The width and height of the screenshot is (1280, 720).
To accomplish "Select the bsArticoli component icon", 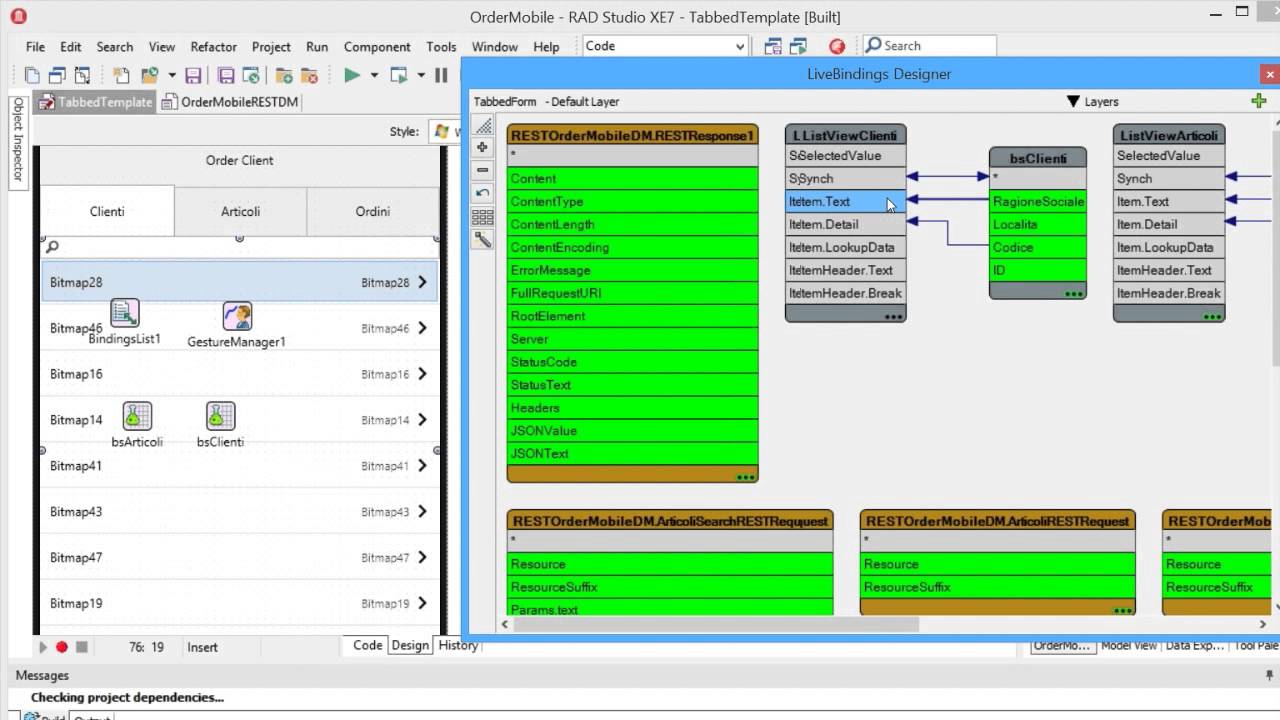I will click(137, 416).
